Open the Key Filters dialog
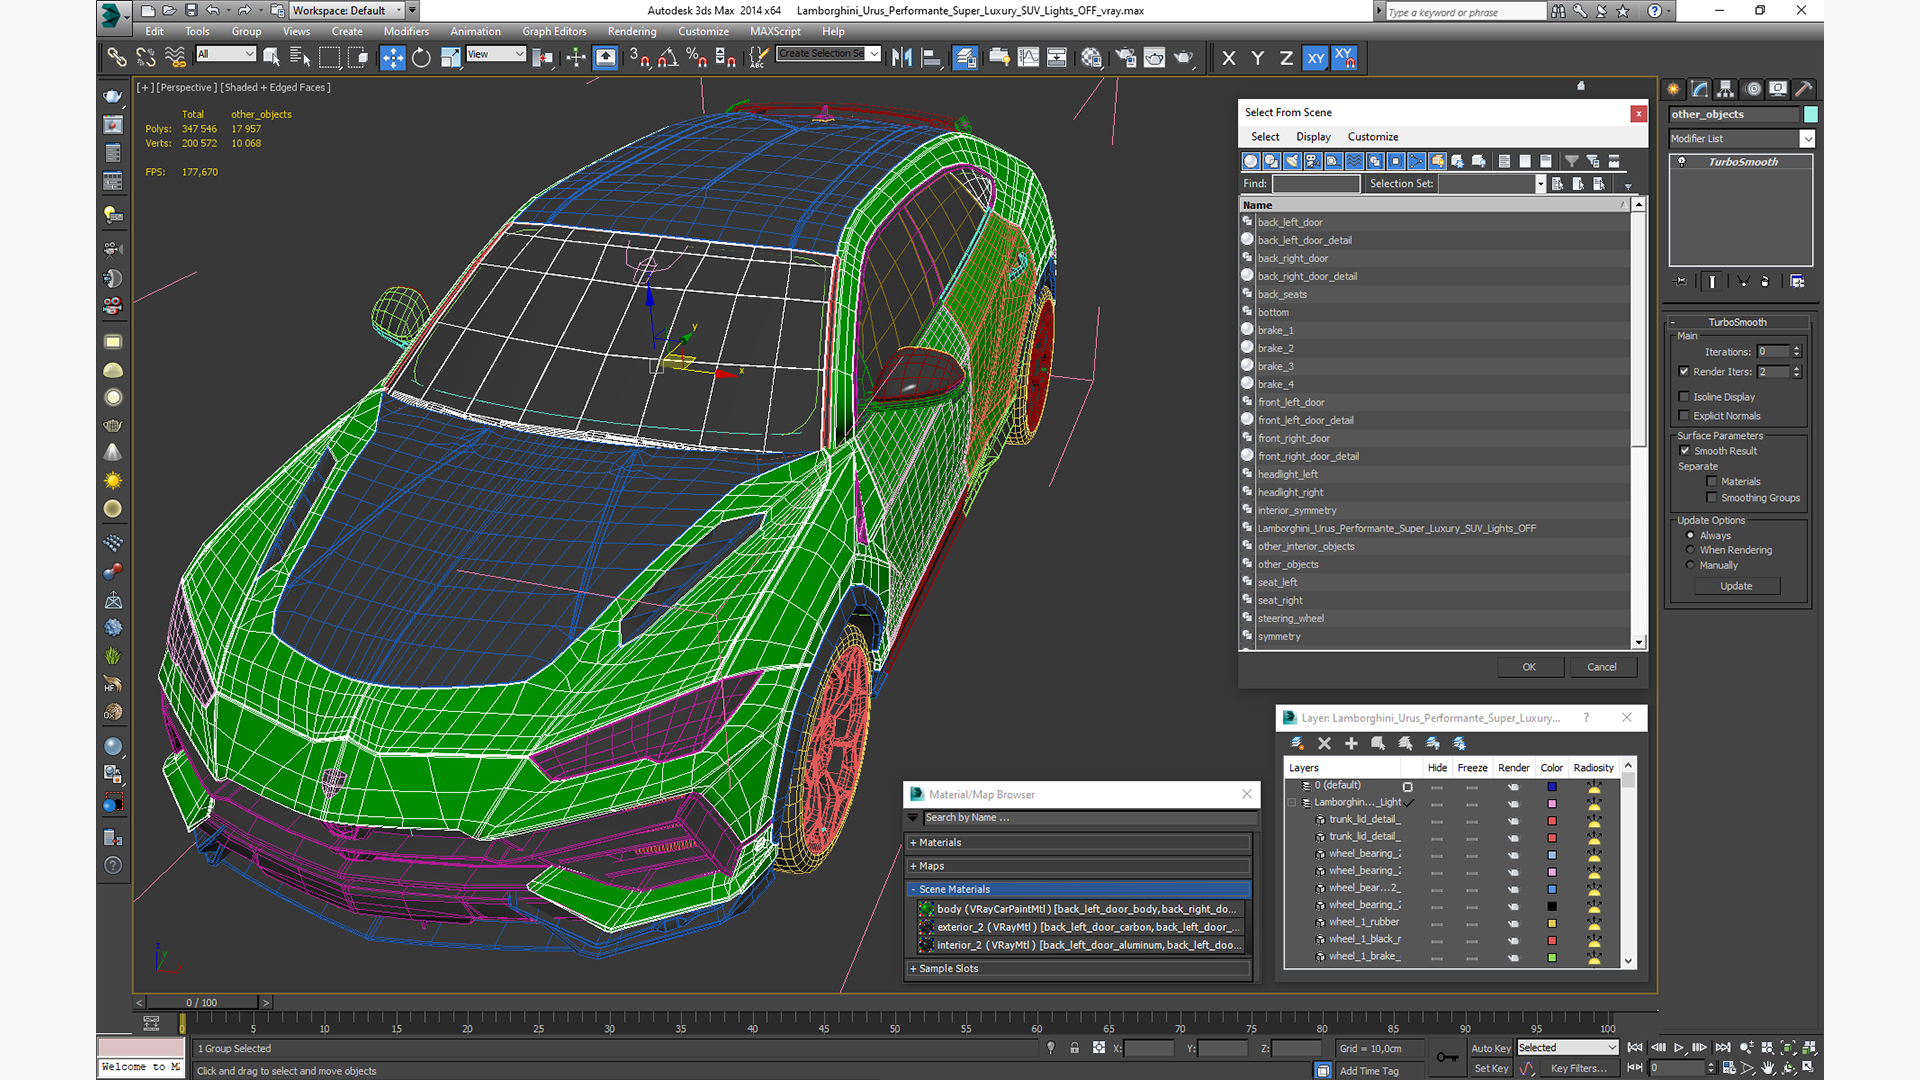Image resolution: width=1920 pixels, height=1080 pixels. 1578,1069
